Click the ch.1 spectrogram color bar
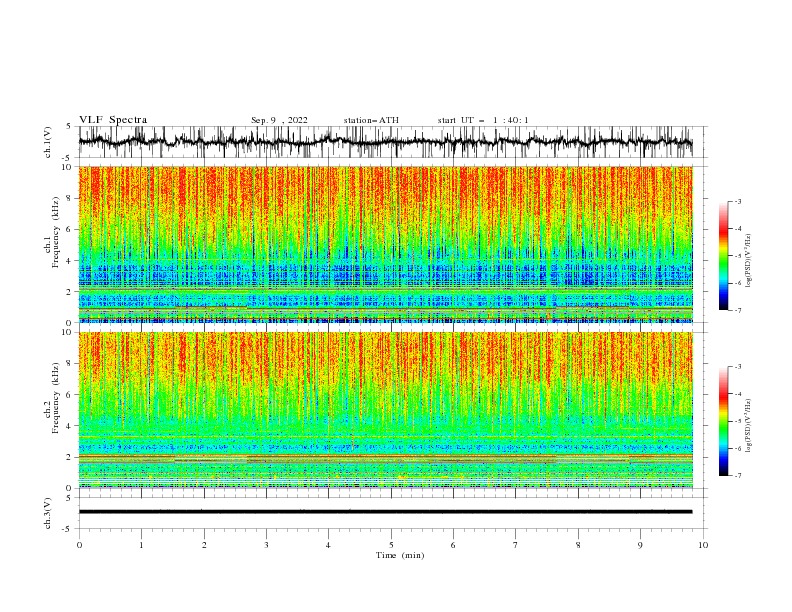 (x=723, y=256)
